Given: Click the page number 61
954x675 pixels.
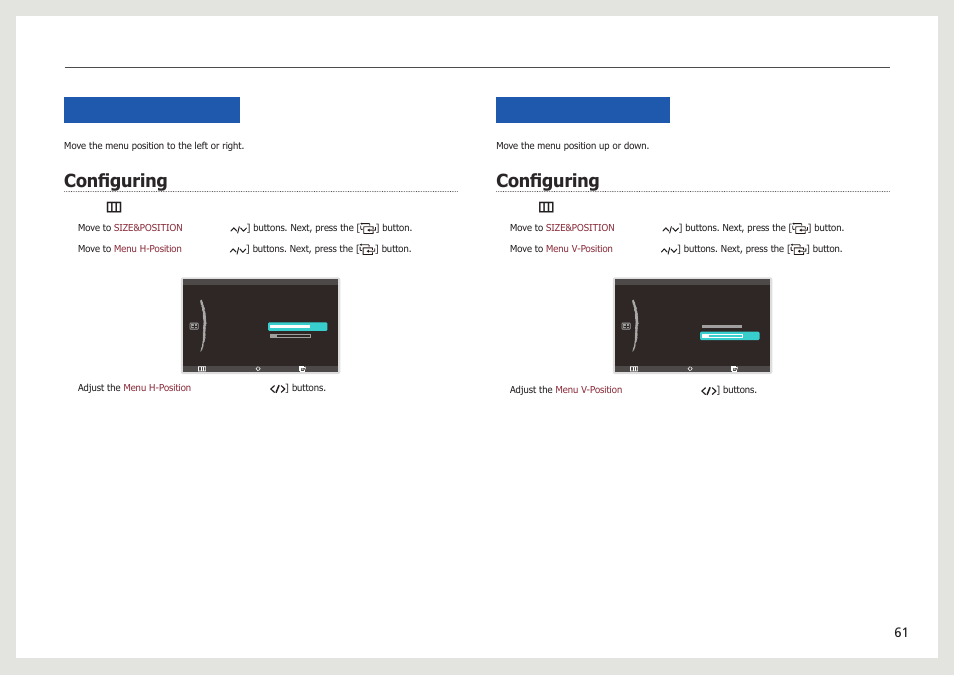Looking at the screenshot, I should coord(901,632).
